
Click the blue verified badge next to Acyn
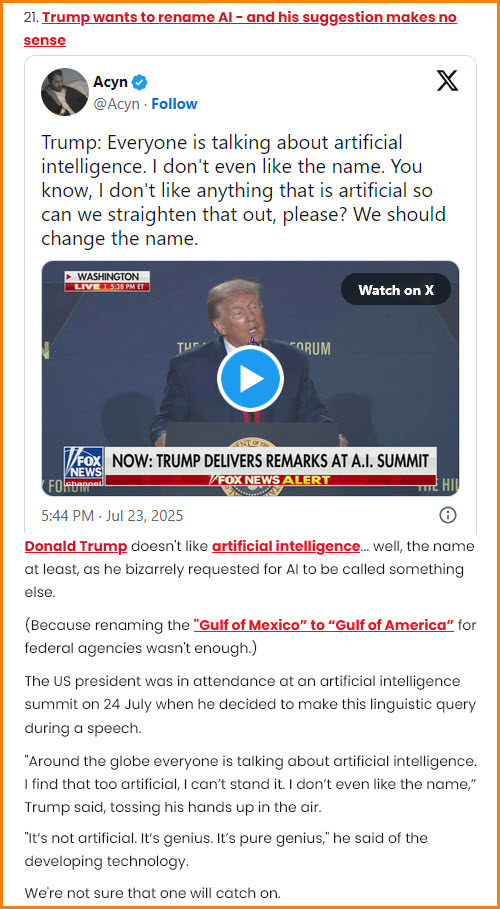140,82
